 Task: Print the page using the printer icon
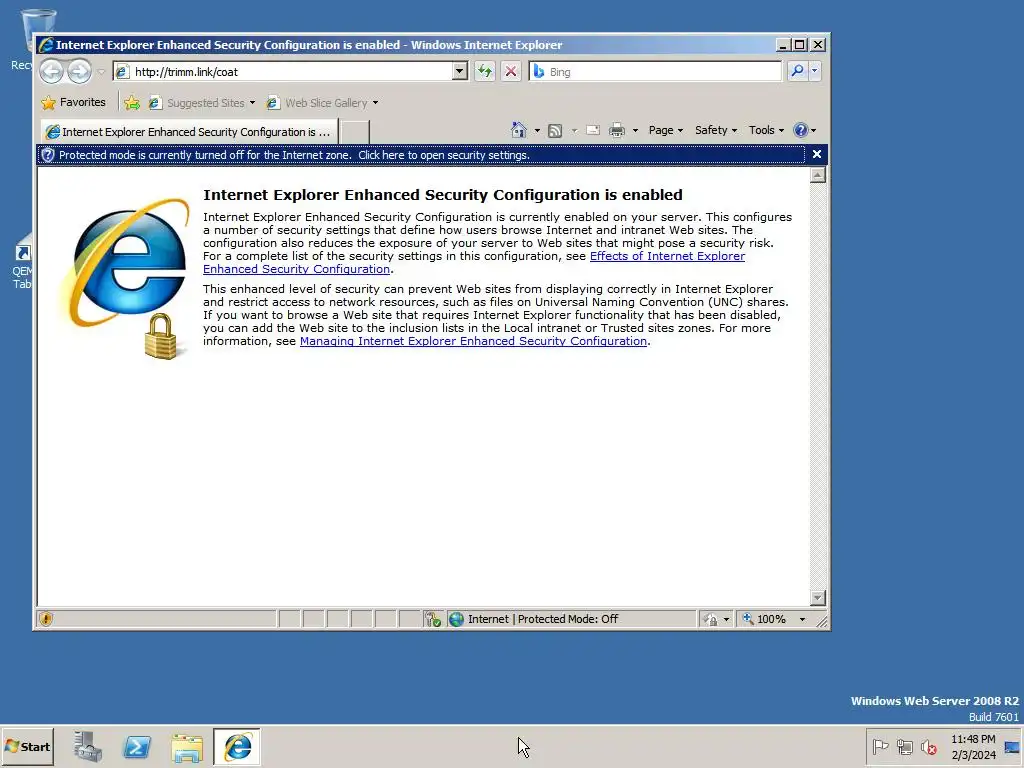click(617, 131)
